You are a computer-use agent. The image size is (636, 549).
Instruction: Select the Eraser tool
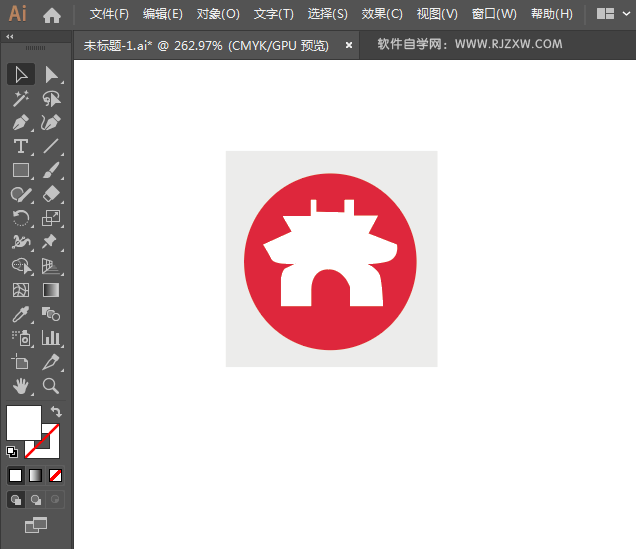(x=51, y=194)
